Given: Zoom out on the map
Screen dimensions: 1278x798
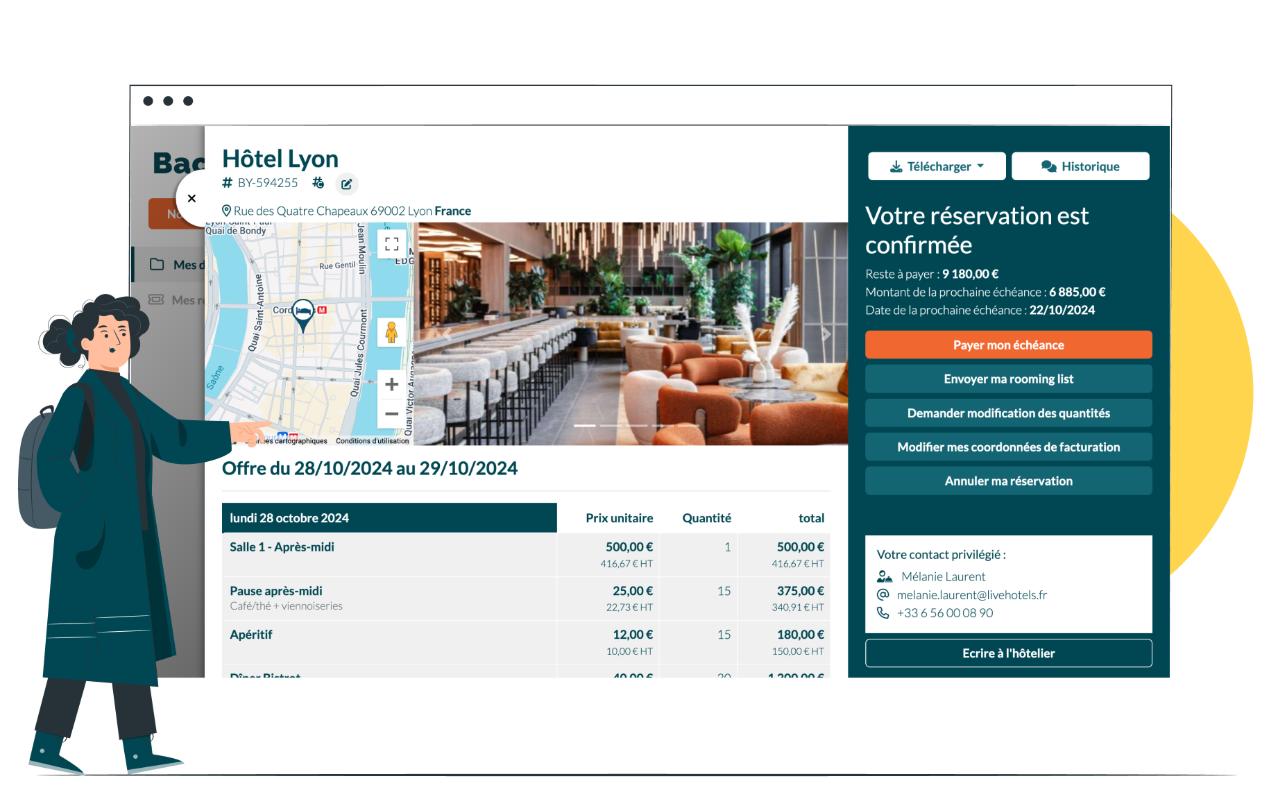Looking at the screenshot, I should point(391,413).
